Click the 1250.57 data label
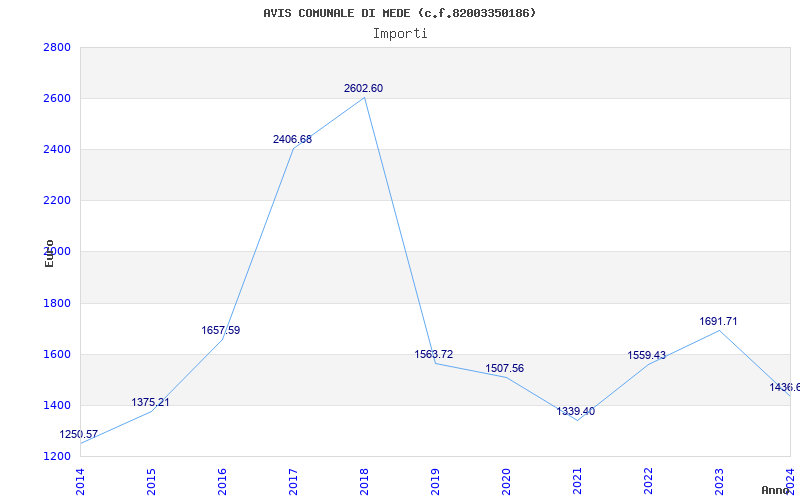This screenshot has width=800, height=500. (79, 435)
